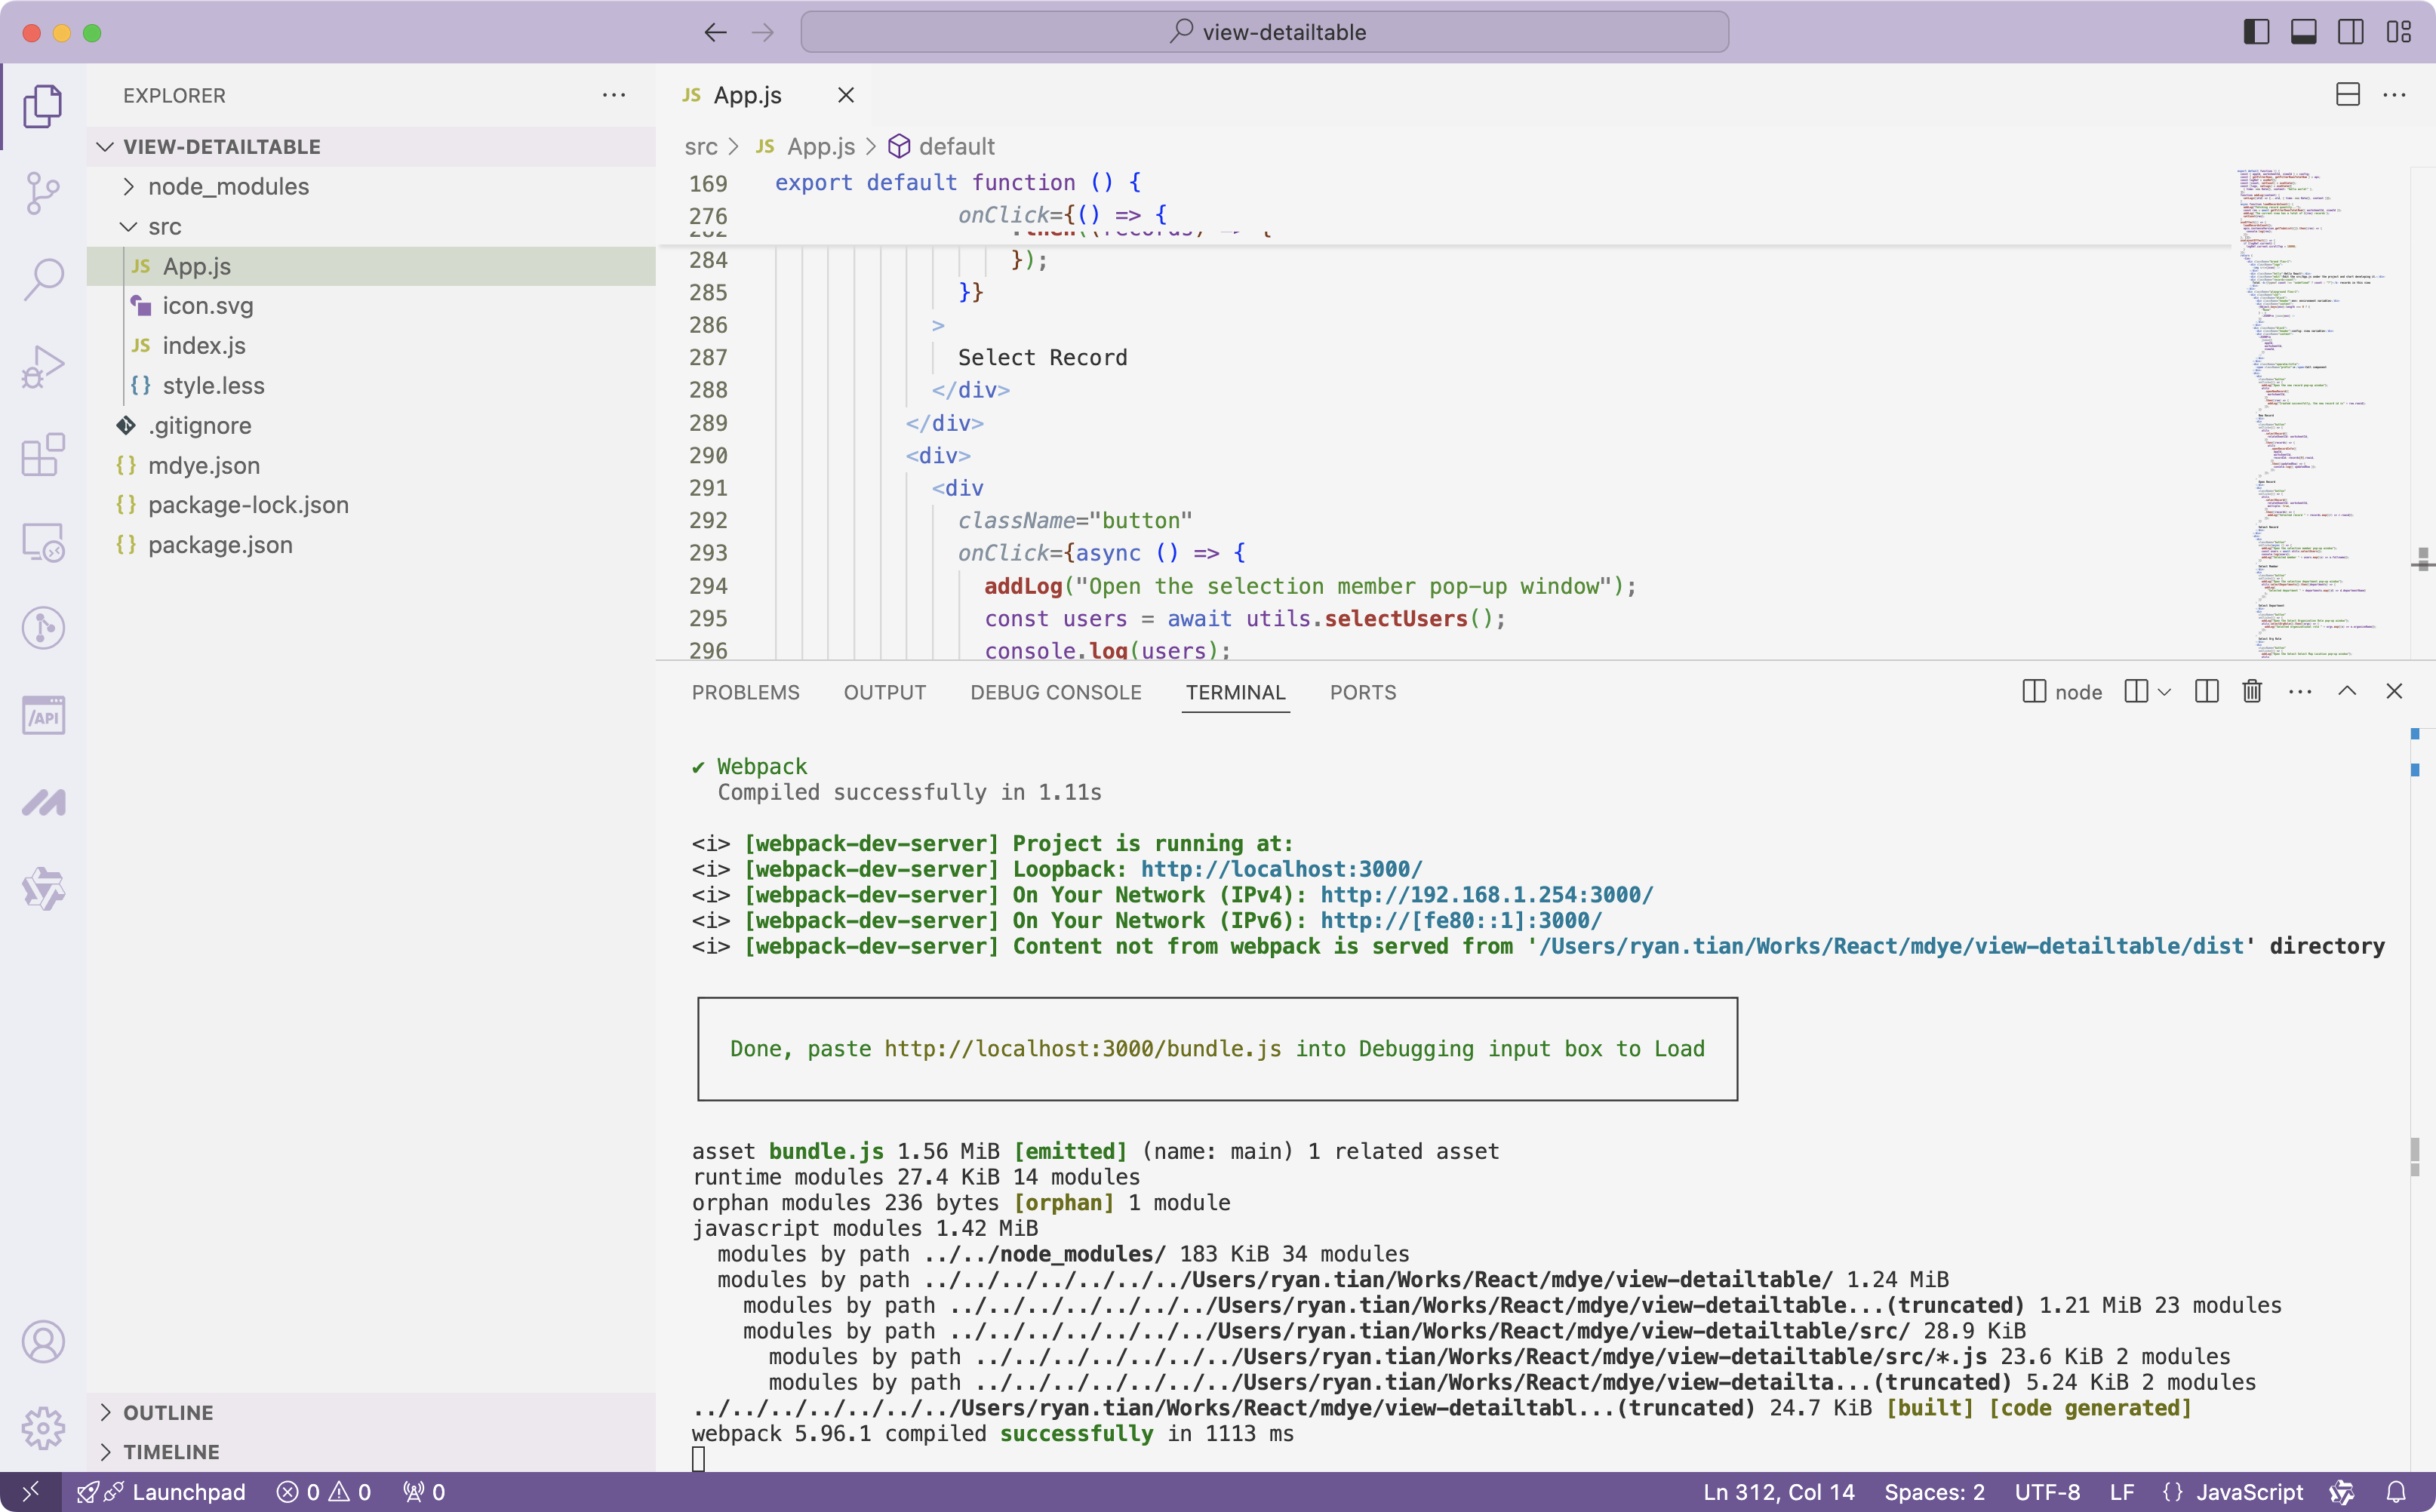The image size is (2436, 1512).
Task: Go forward in navigation history
Action: point(763,32)
